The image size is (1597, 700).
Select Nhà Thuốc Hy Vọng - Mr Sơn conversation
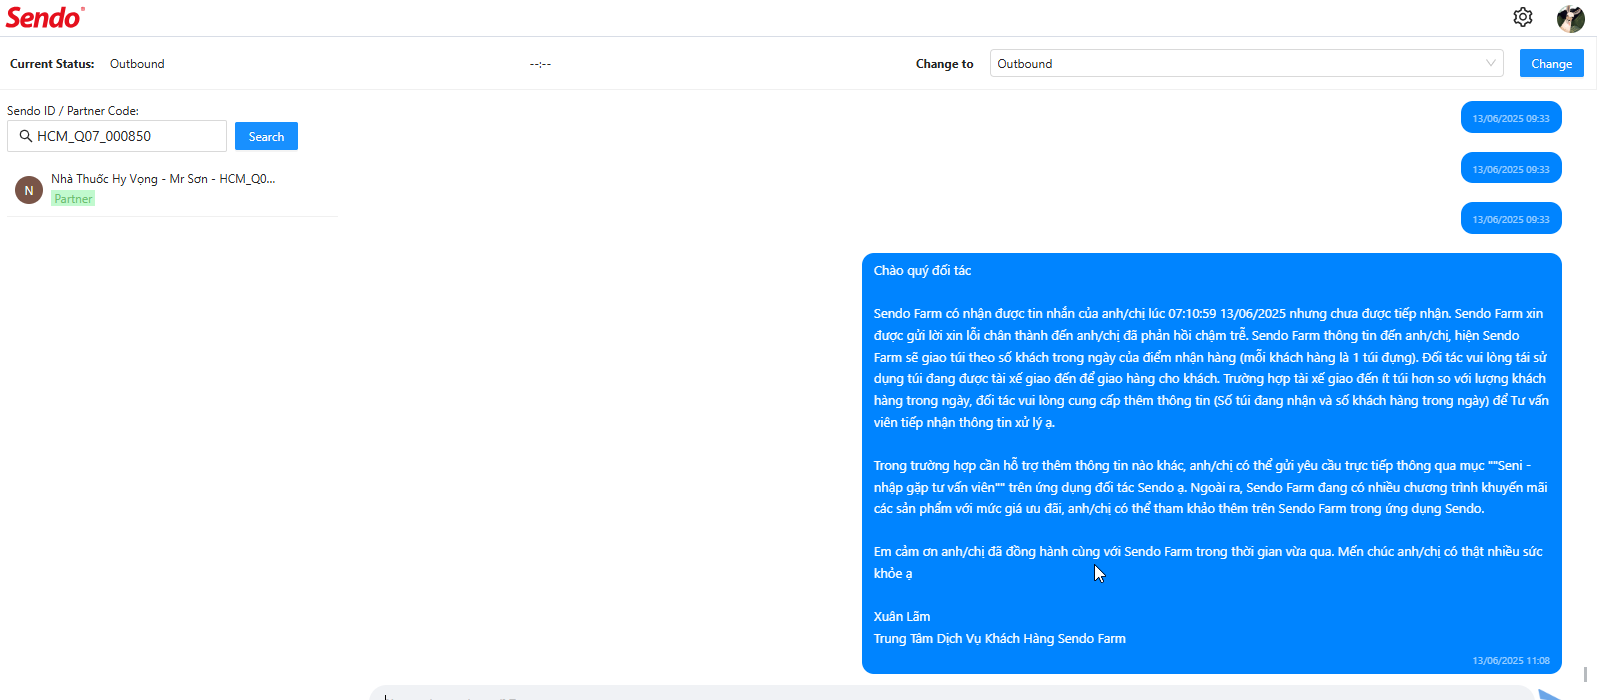pyautogui.click(x=172, y=189)
